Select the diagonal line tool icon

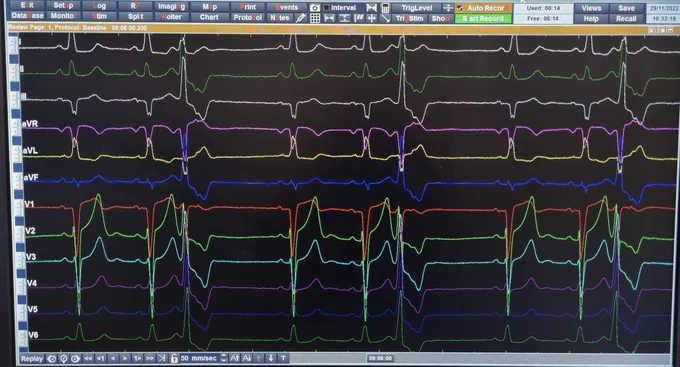tap(385, 18)
